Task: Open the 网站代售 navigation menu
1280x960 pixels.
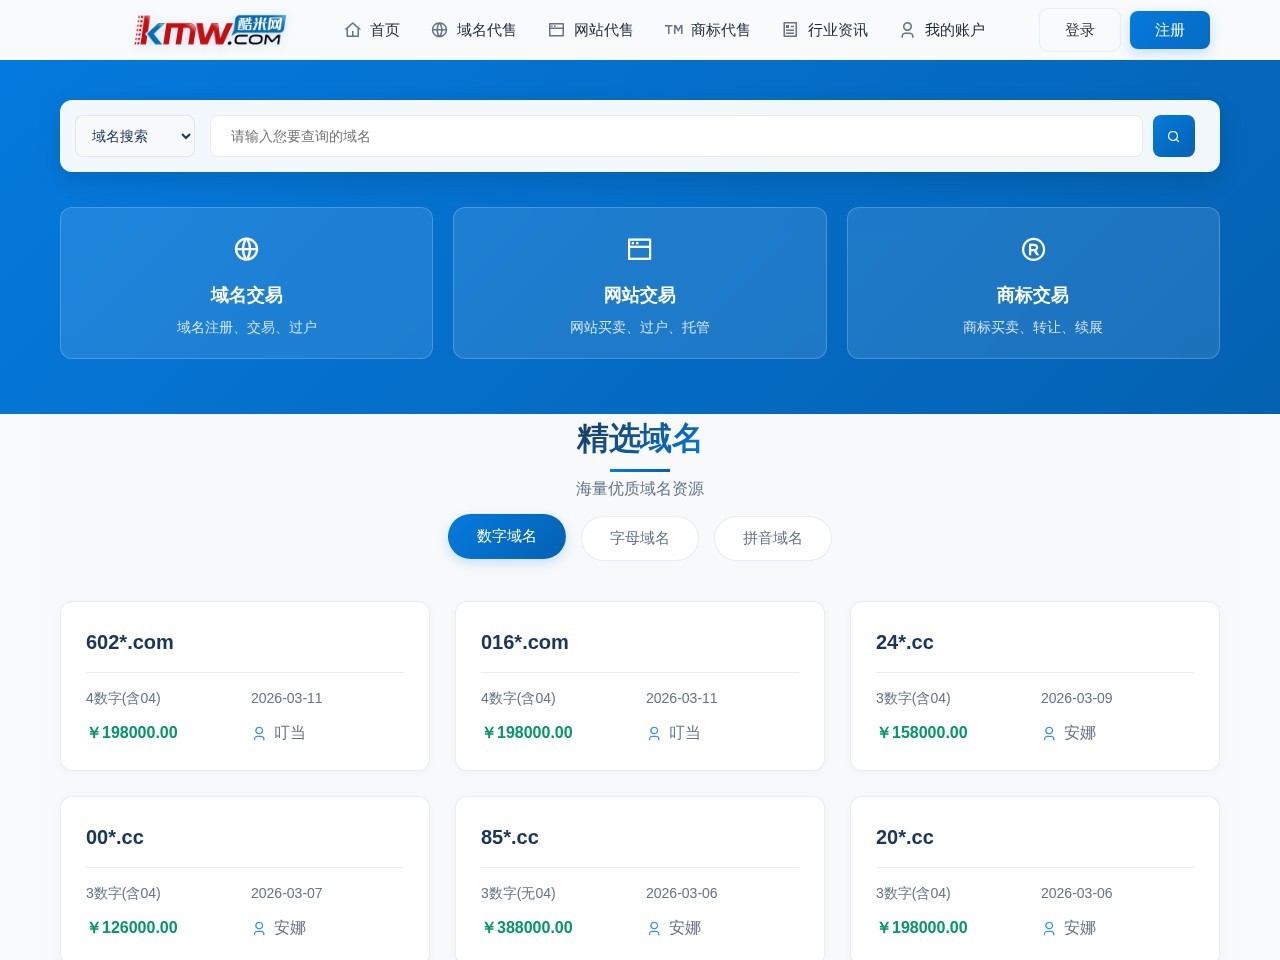Action: [x=590, y=30]
